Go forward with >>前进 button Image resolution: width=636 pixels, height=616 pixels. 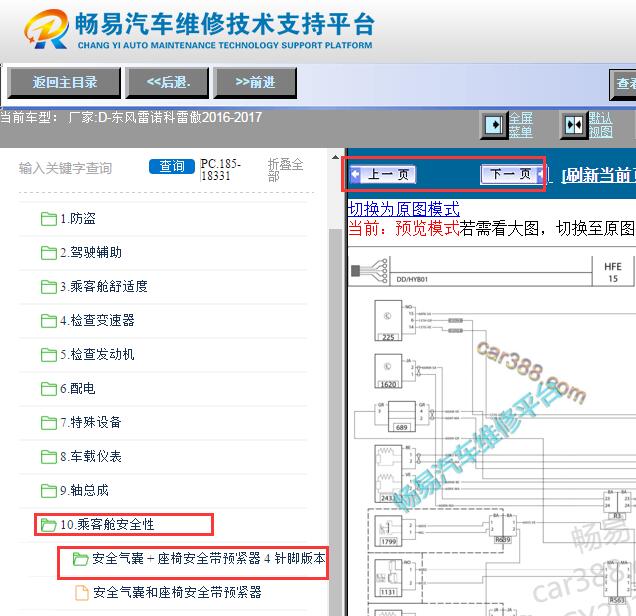pyautogui.click(x=255, y=83)
